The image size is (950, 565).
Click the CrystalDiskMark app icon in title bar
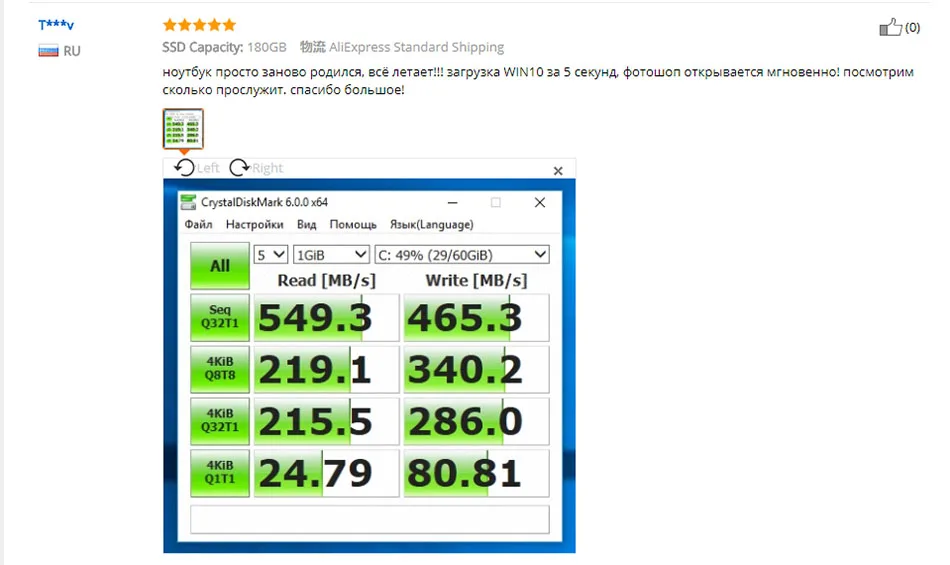188,202
